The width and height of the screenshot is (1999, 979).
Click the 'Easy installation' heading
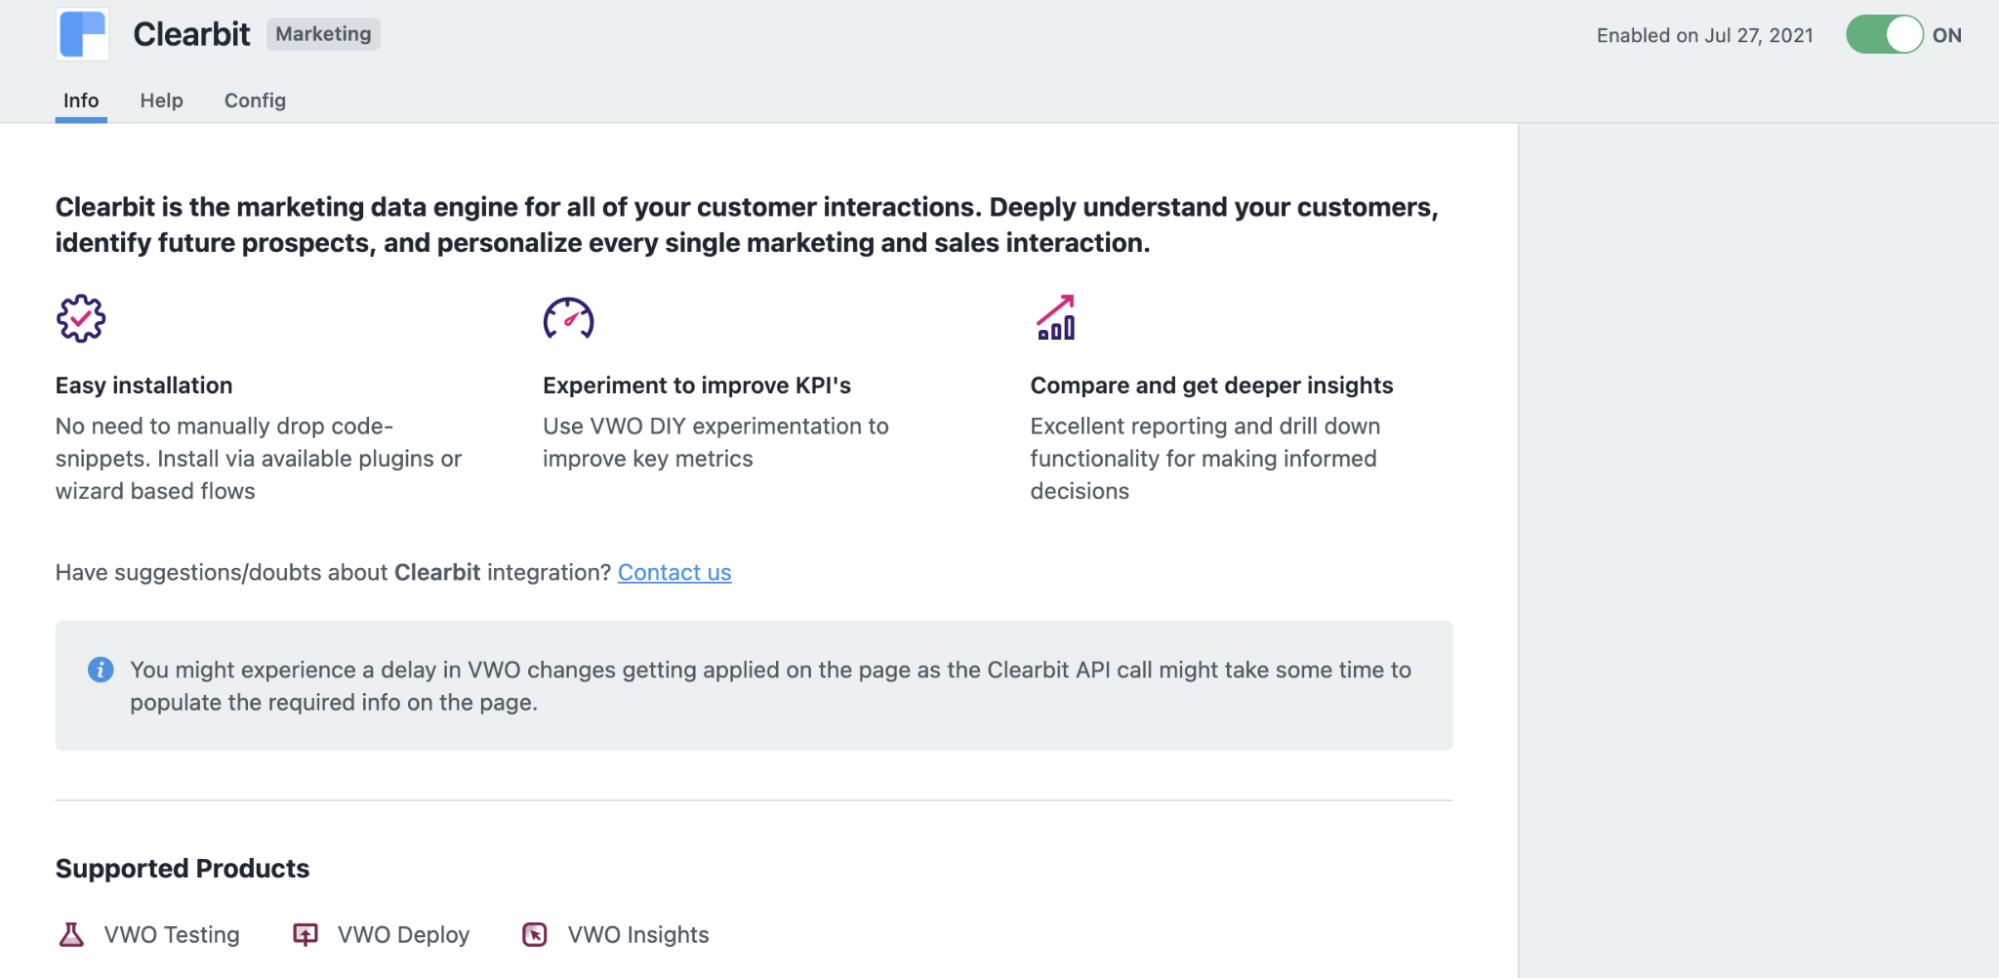[143, 385]
